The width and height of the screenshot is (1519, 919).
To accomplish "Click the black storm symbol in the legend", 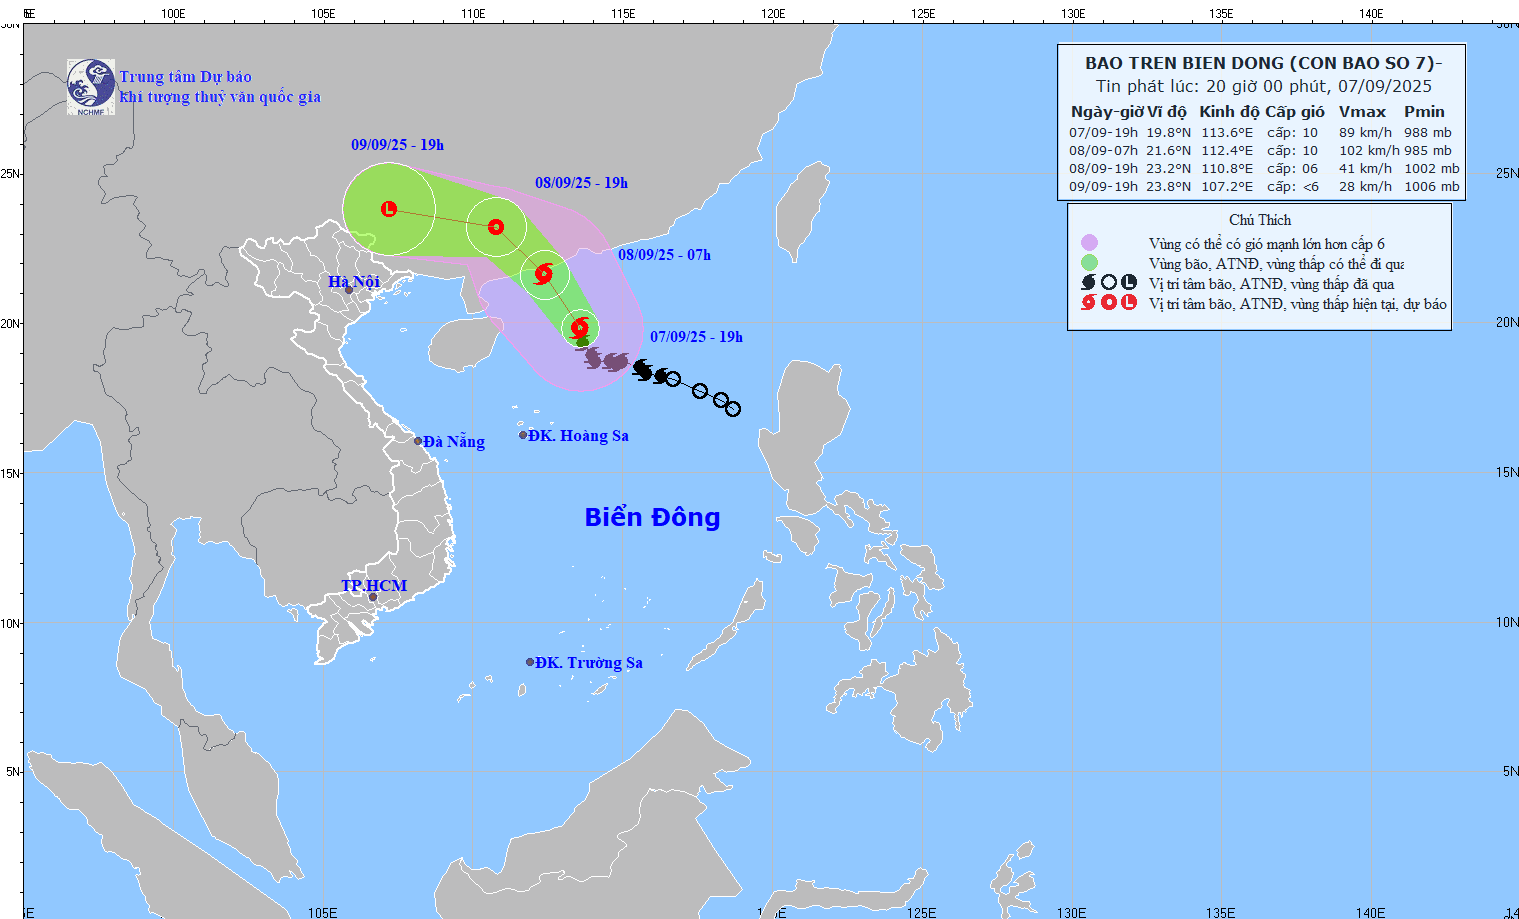I will (x=1089, y=283).
